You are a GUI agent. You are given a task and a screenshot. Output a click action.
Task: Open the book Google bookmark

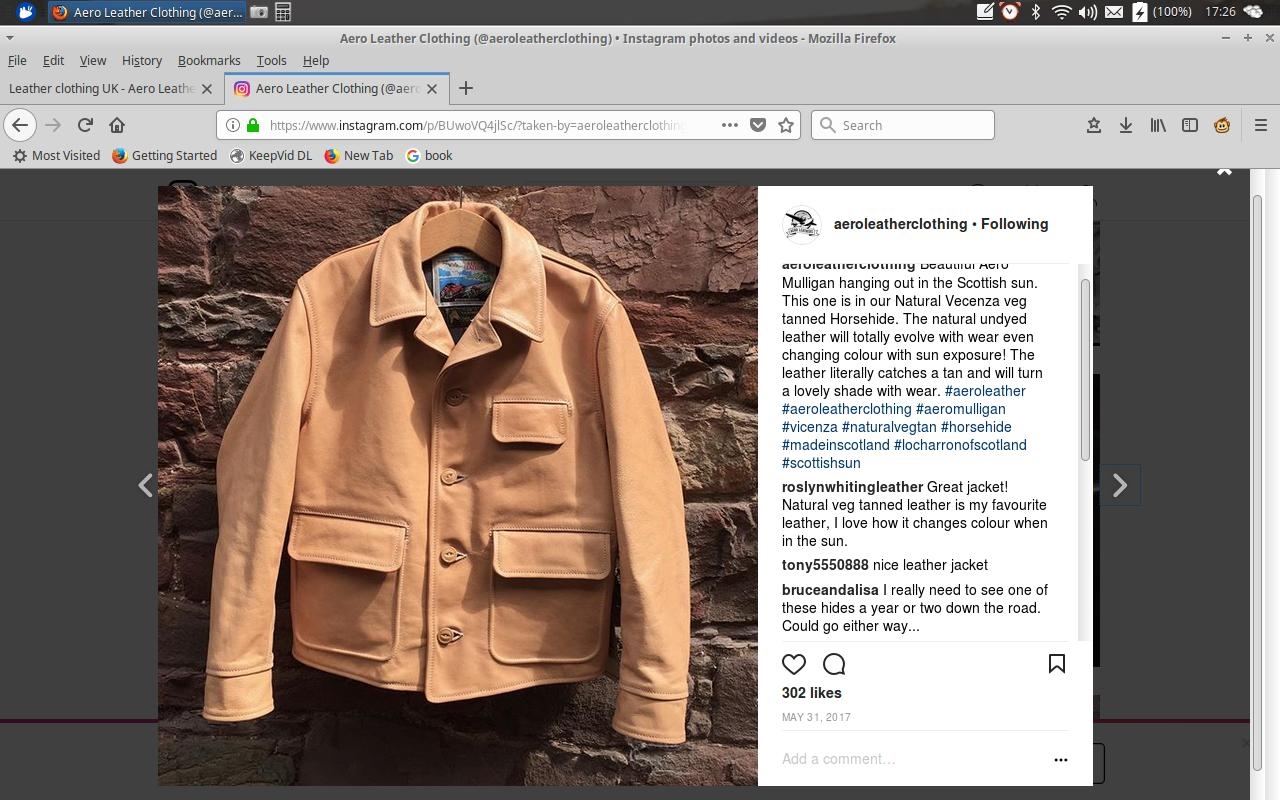(429, 155)
